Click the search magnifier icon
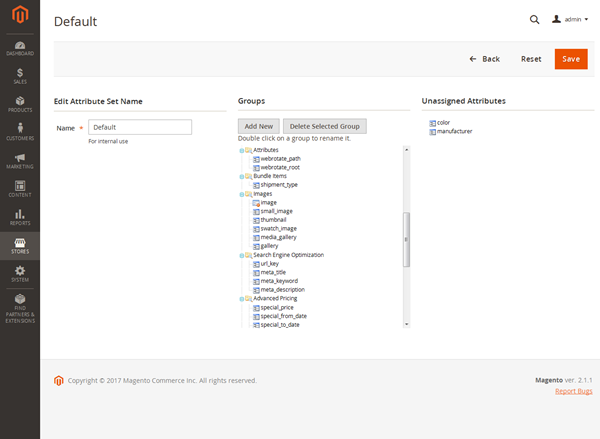The height and width of the screenshot is (439, 600). click(x=534, y=19)
